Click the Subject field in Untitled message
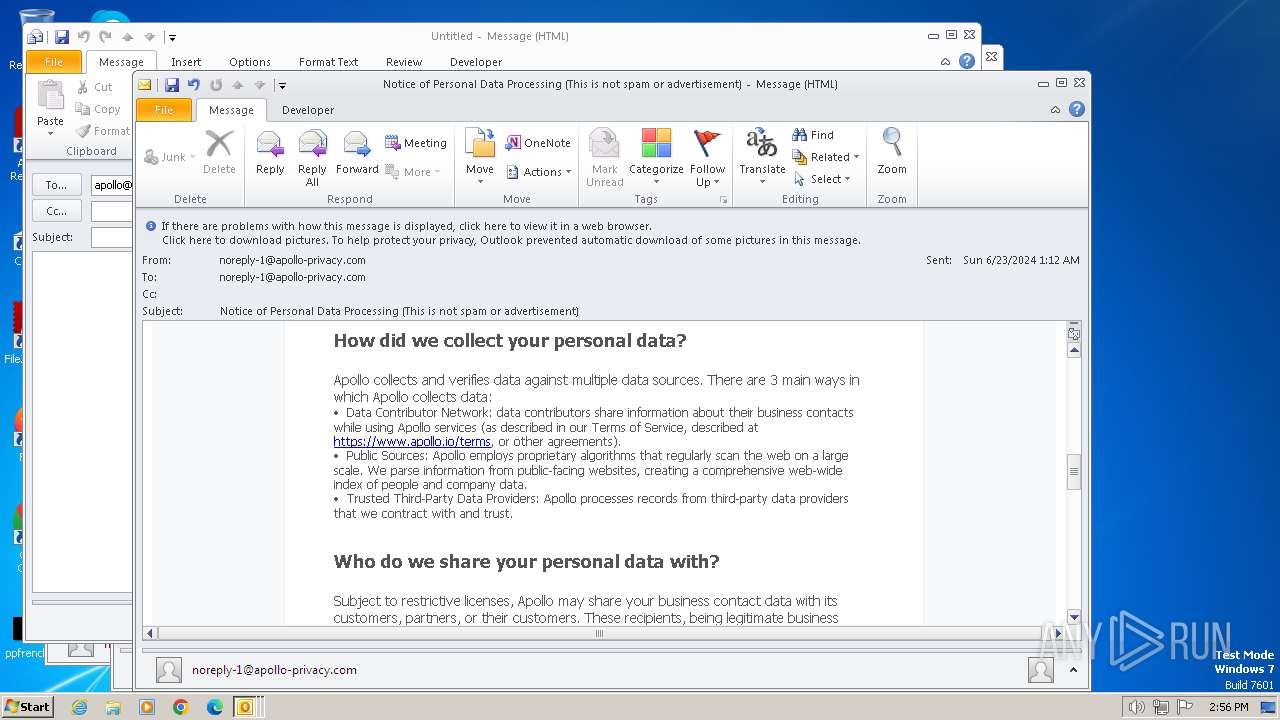 point(112,237)
